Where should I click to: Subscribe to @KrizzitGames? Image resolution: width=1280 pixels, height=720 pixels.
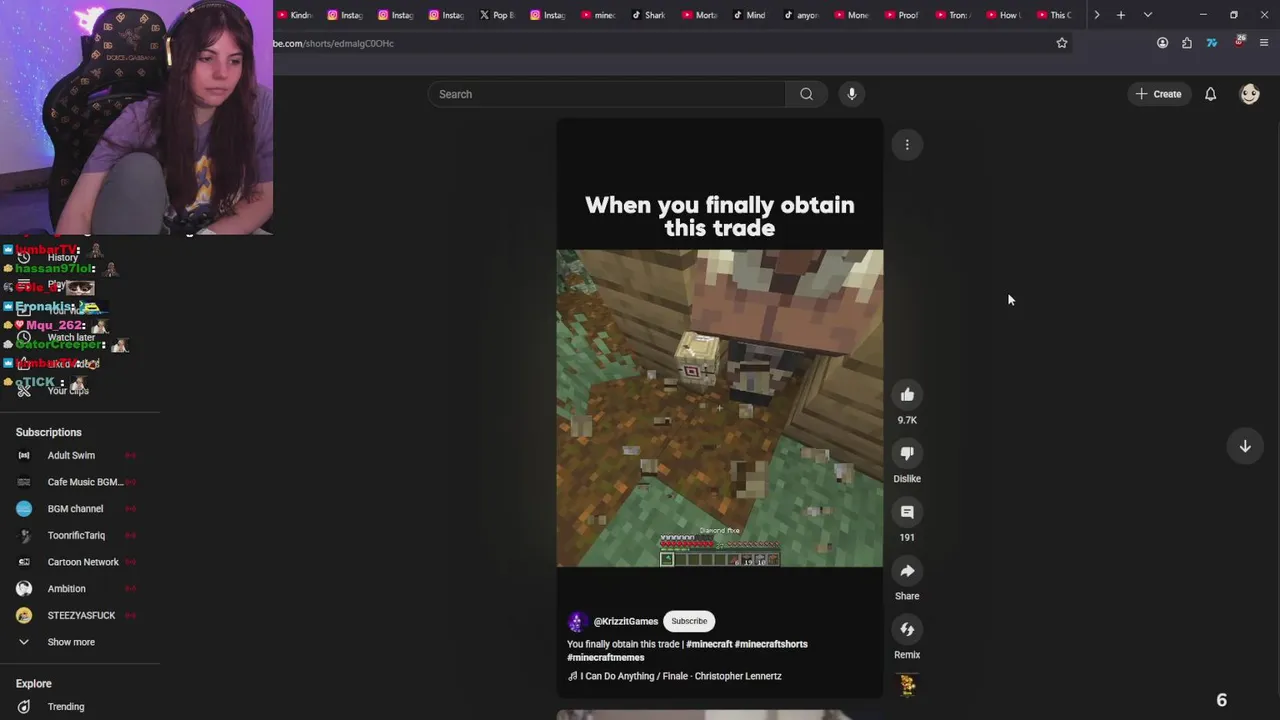click(x=689, y=621)
